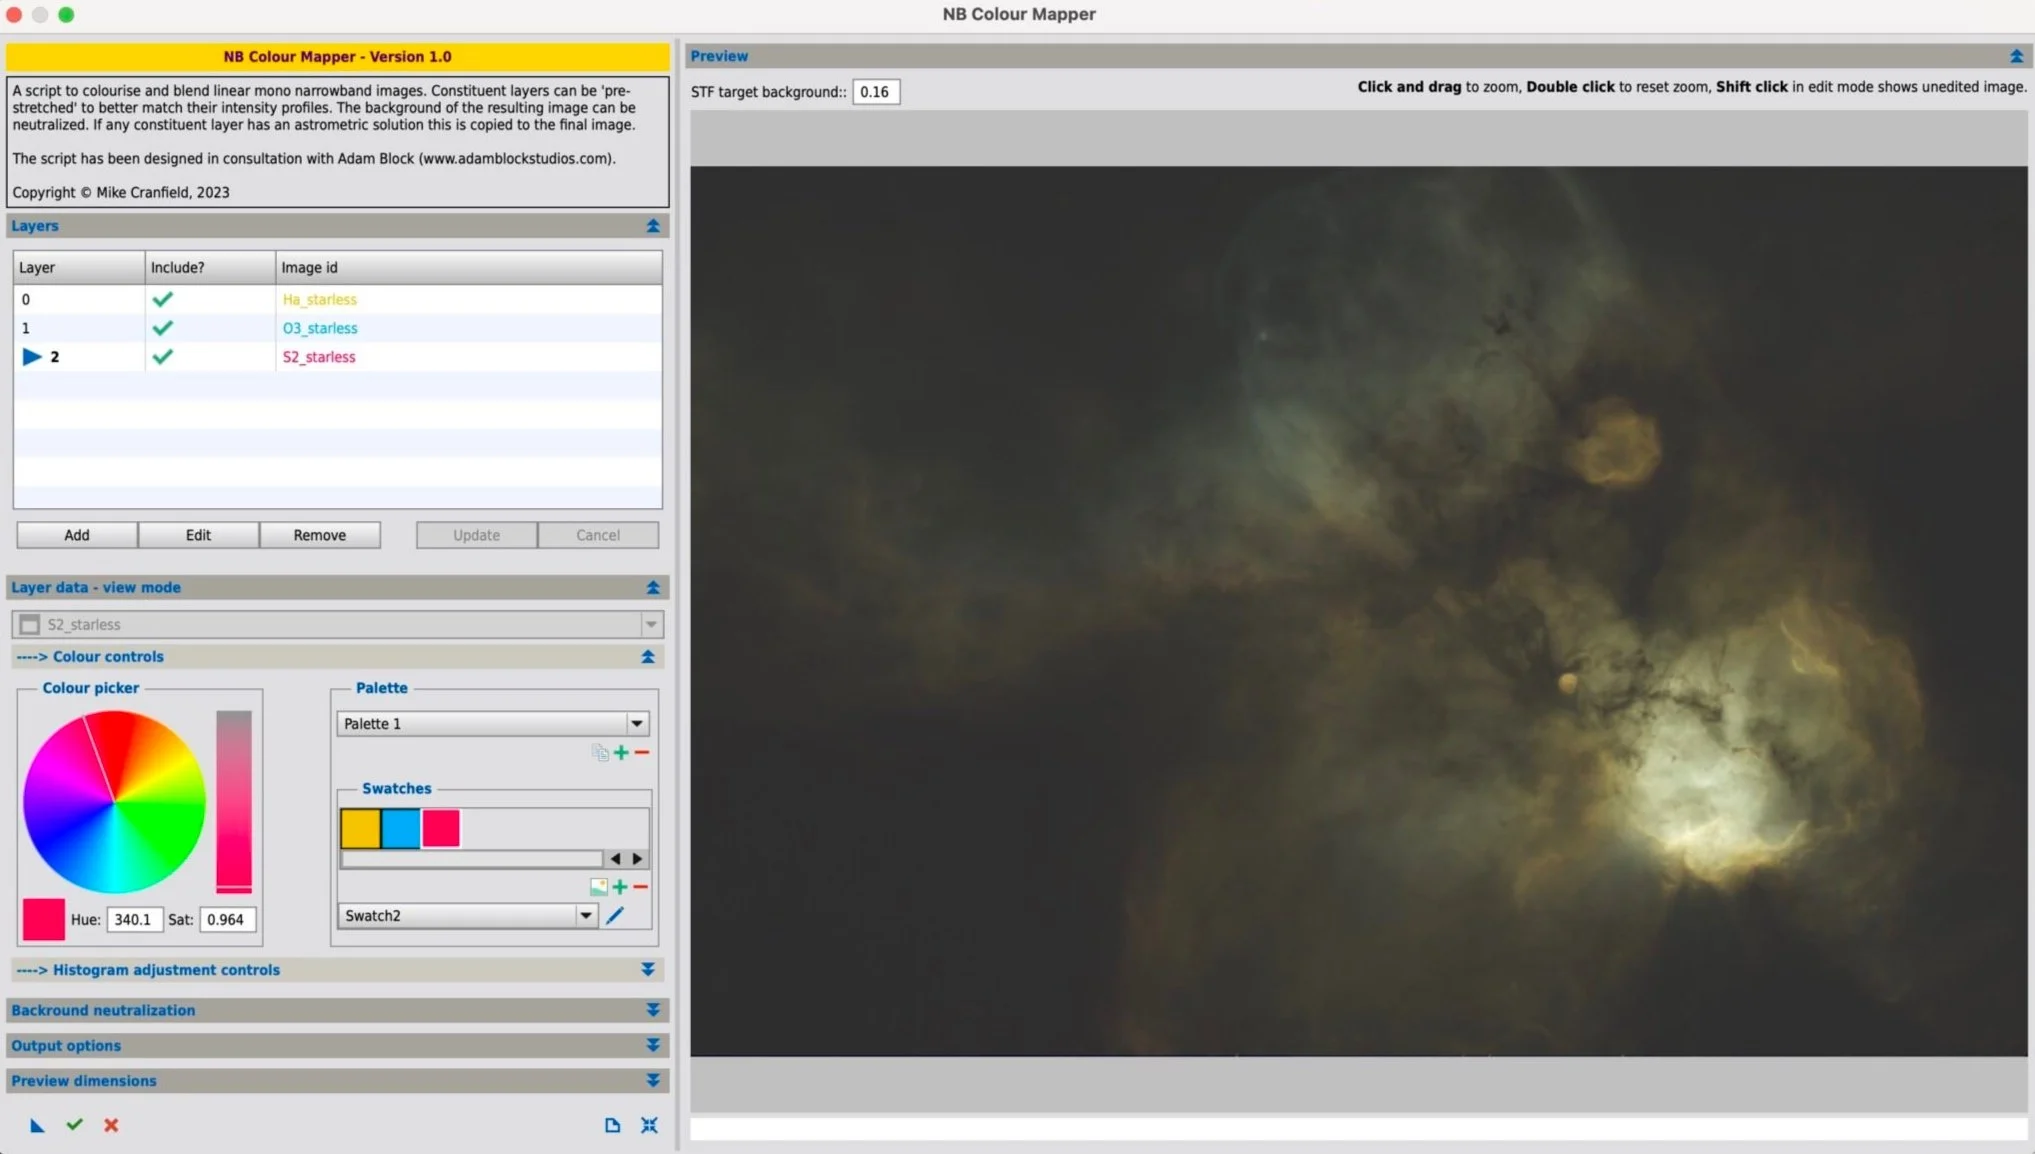
Task: Expand the Output options section
Action: point(654,1045)
